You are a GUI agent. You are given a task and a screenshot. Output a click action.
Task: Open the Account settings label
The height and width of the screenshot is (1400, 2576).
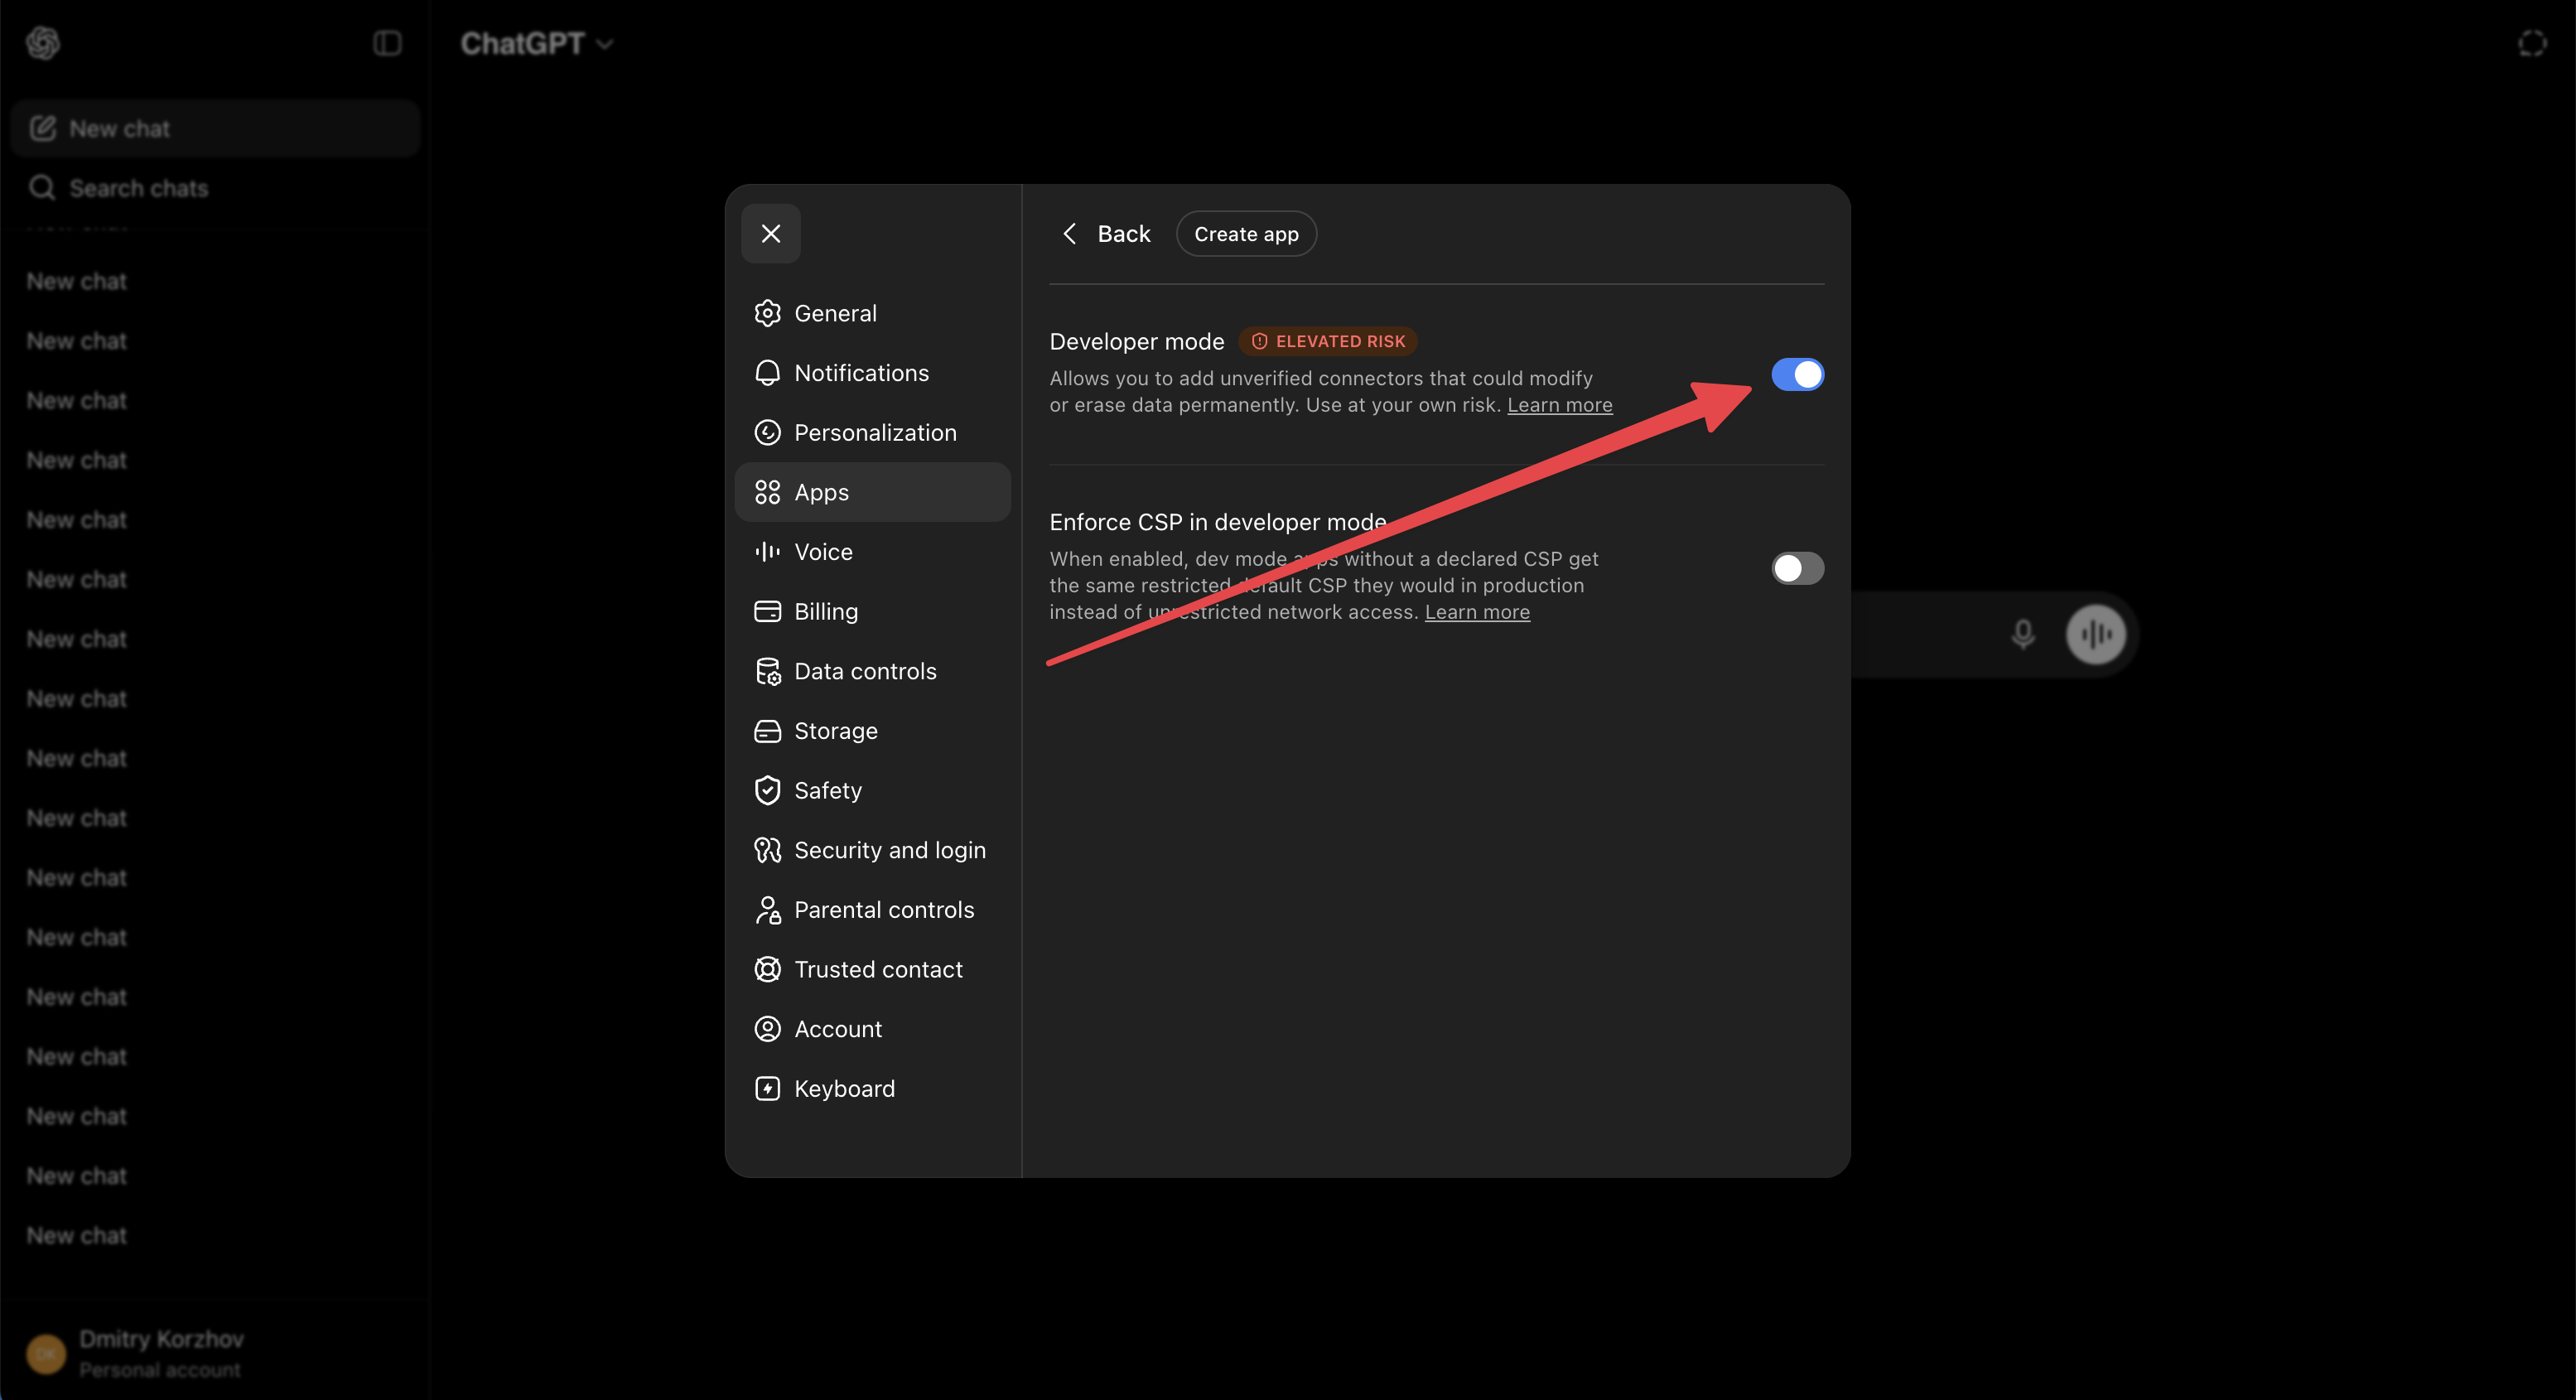[838, 1029]
